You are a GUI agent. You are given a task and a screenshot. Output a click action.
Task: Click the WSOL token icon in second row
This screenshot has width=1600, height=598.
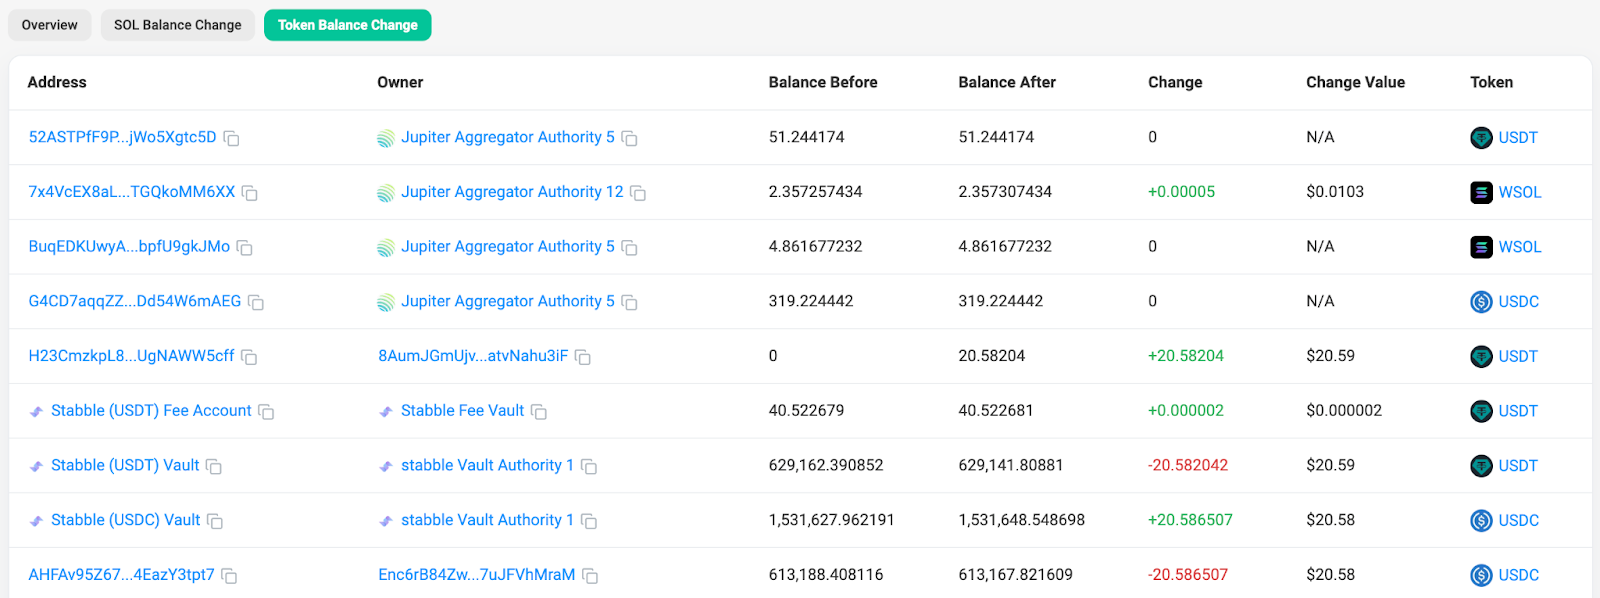[1481, 192]
